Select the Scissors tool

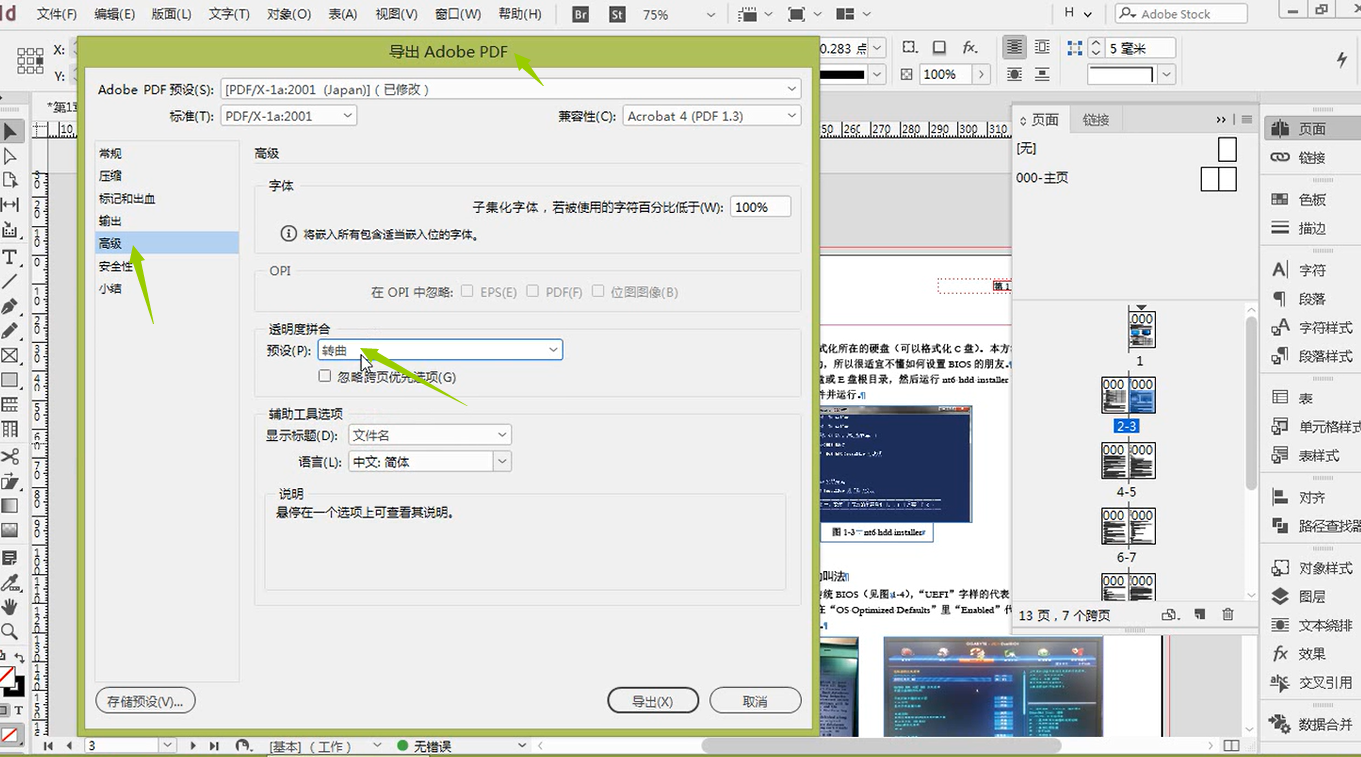10,457
